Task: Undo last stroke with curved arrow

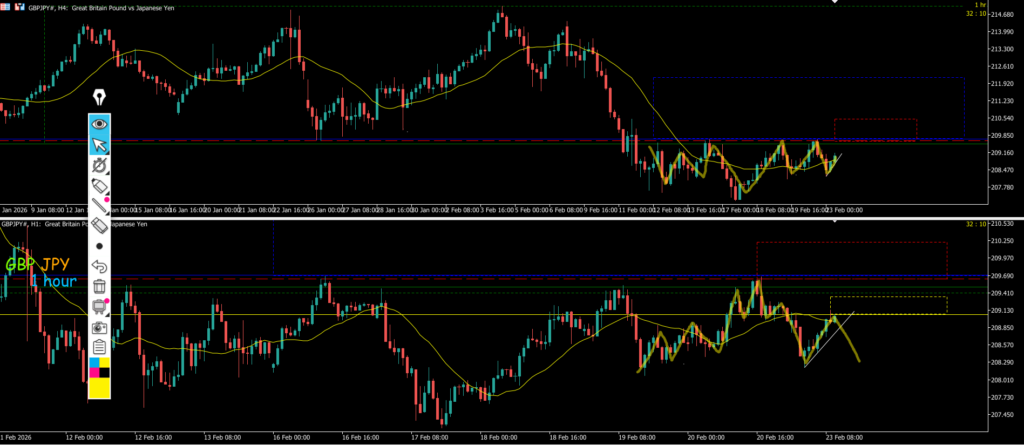Action: click(x=100, y=266)
